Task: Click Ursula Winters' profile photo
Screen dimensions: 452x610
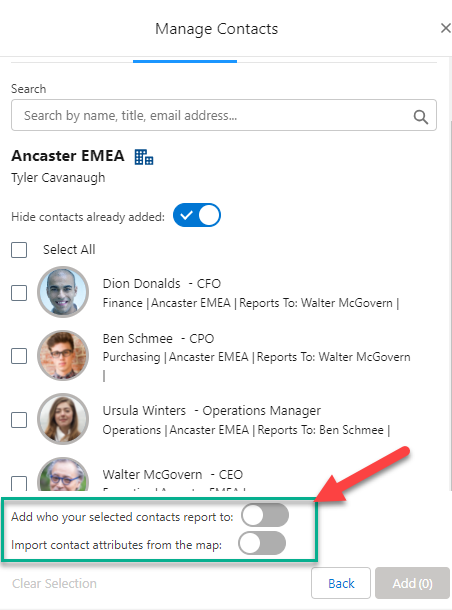Action: 63,419
